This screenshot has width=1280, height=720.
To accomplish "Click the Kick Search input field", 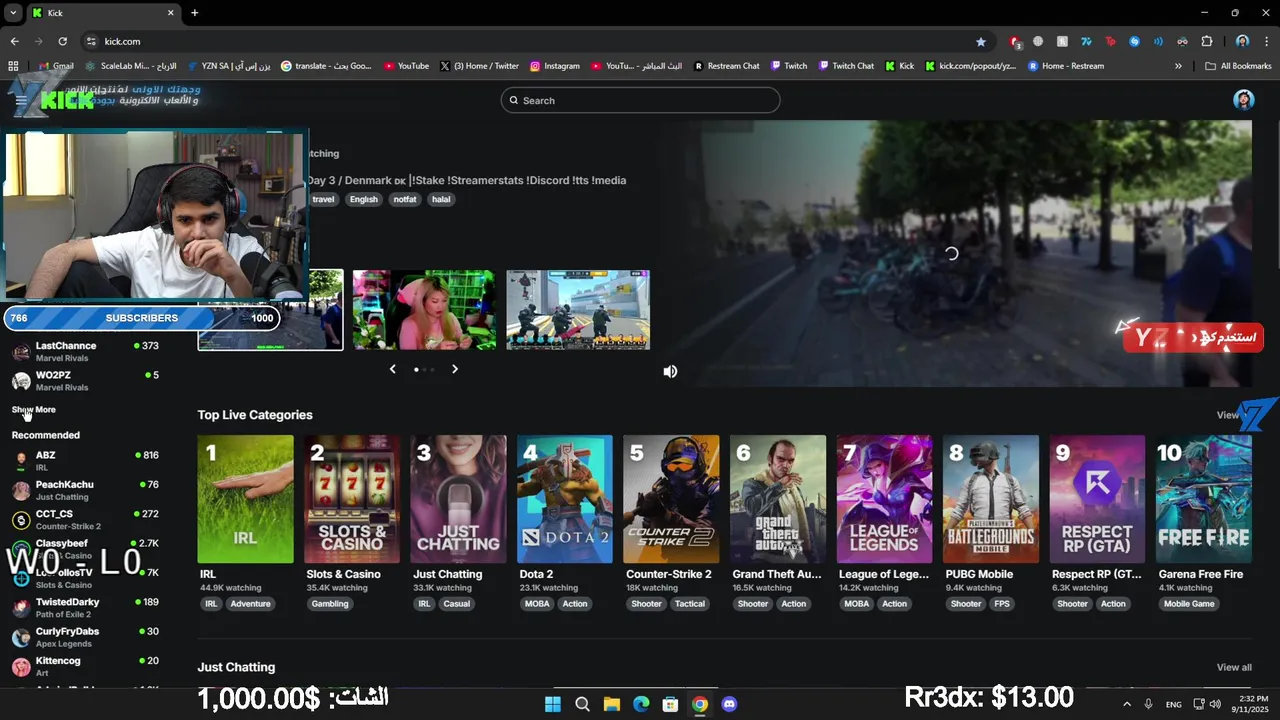I will (640, 100).
